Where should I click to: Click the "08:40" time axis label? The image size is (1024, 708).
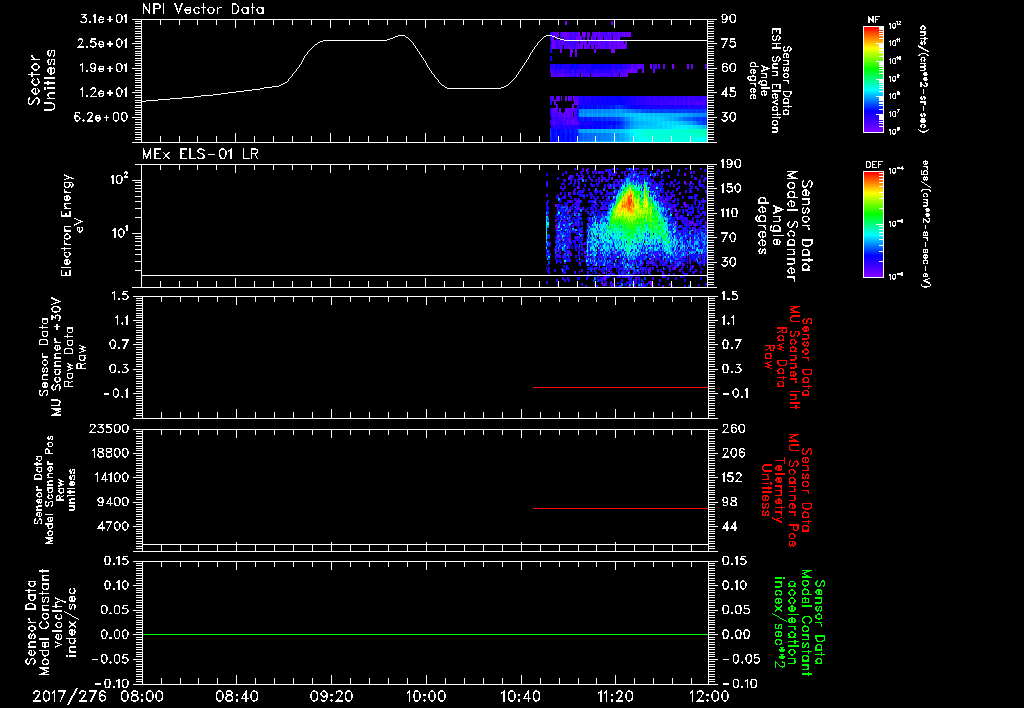236,696
